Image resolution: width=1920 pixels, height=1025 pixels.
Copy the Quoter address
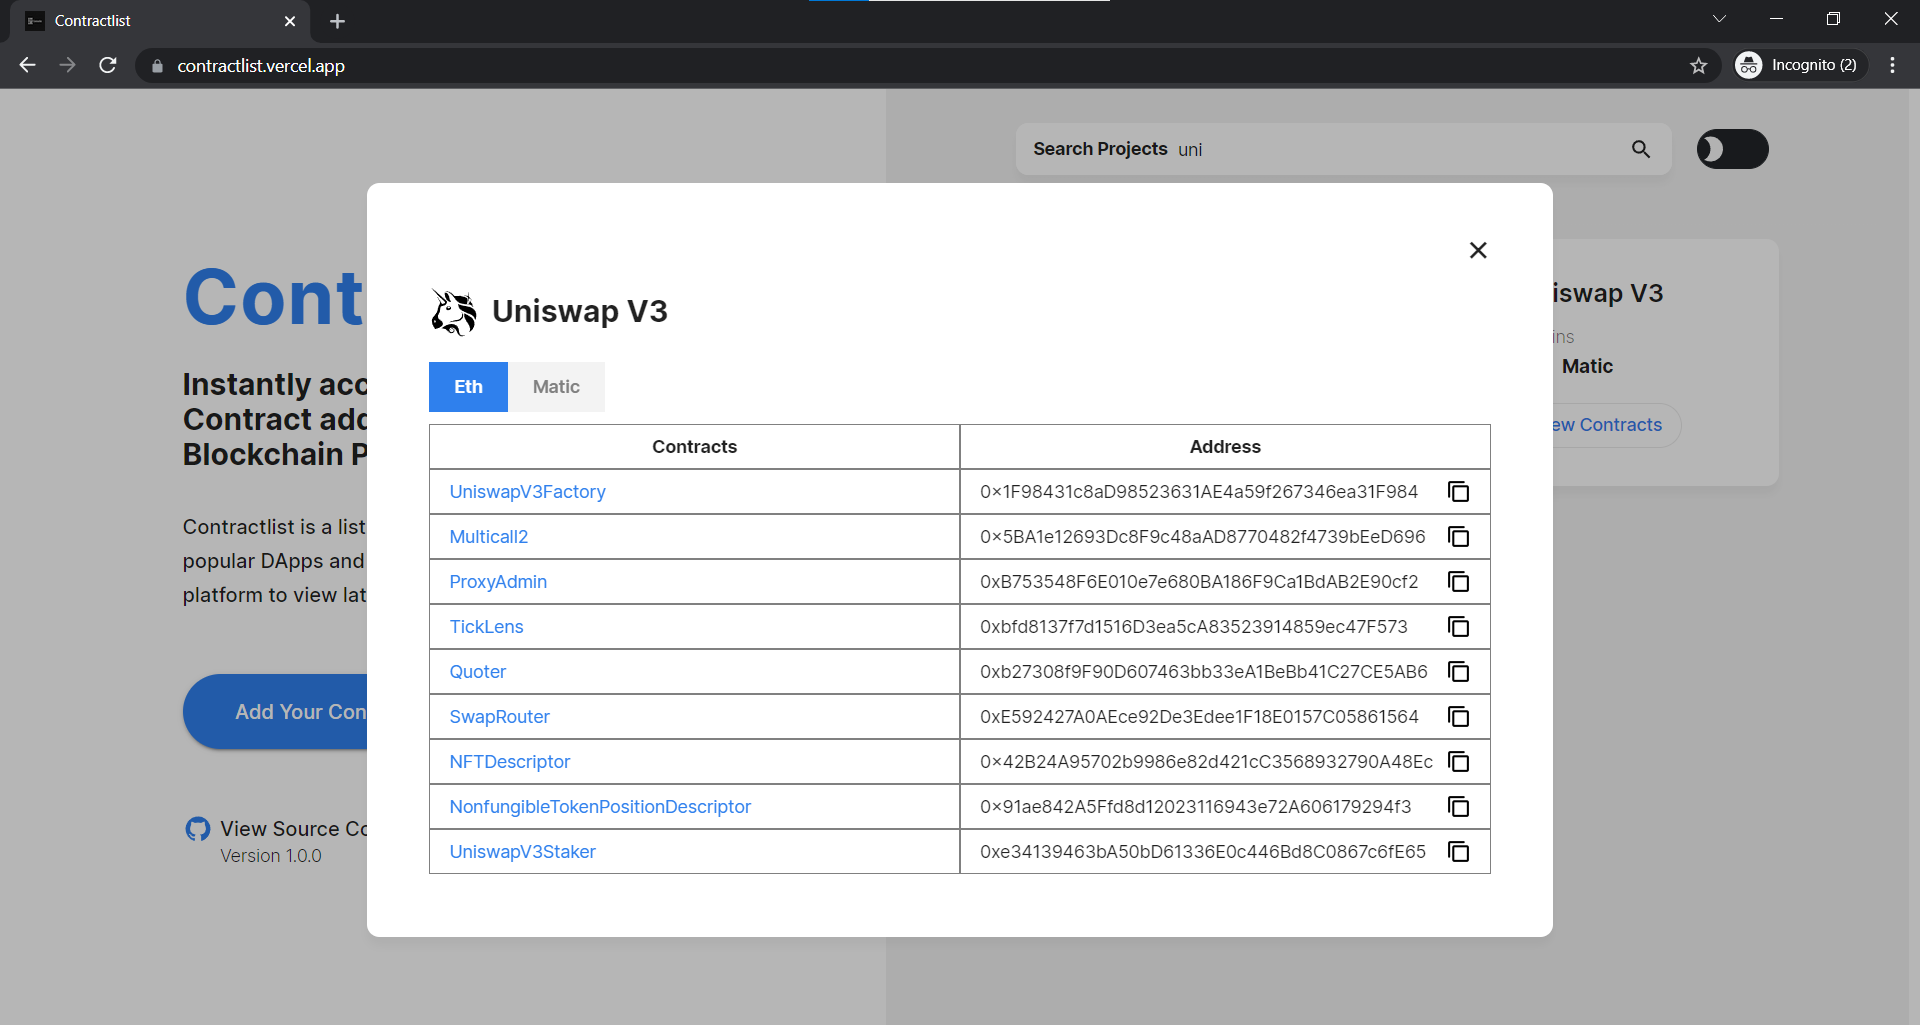pos(1459,672)
